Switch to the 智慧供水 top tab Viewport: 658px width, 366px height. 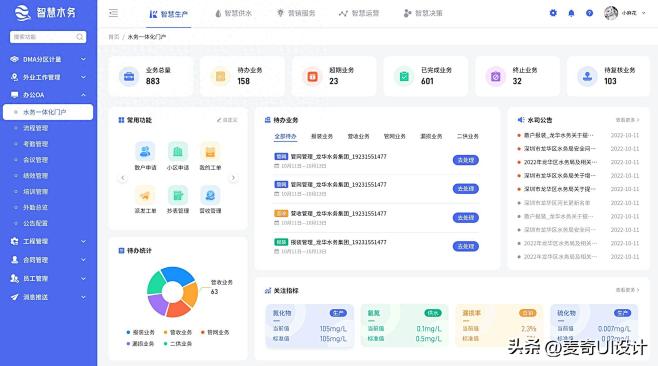coord(233,13)
